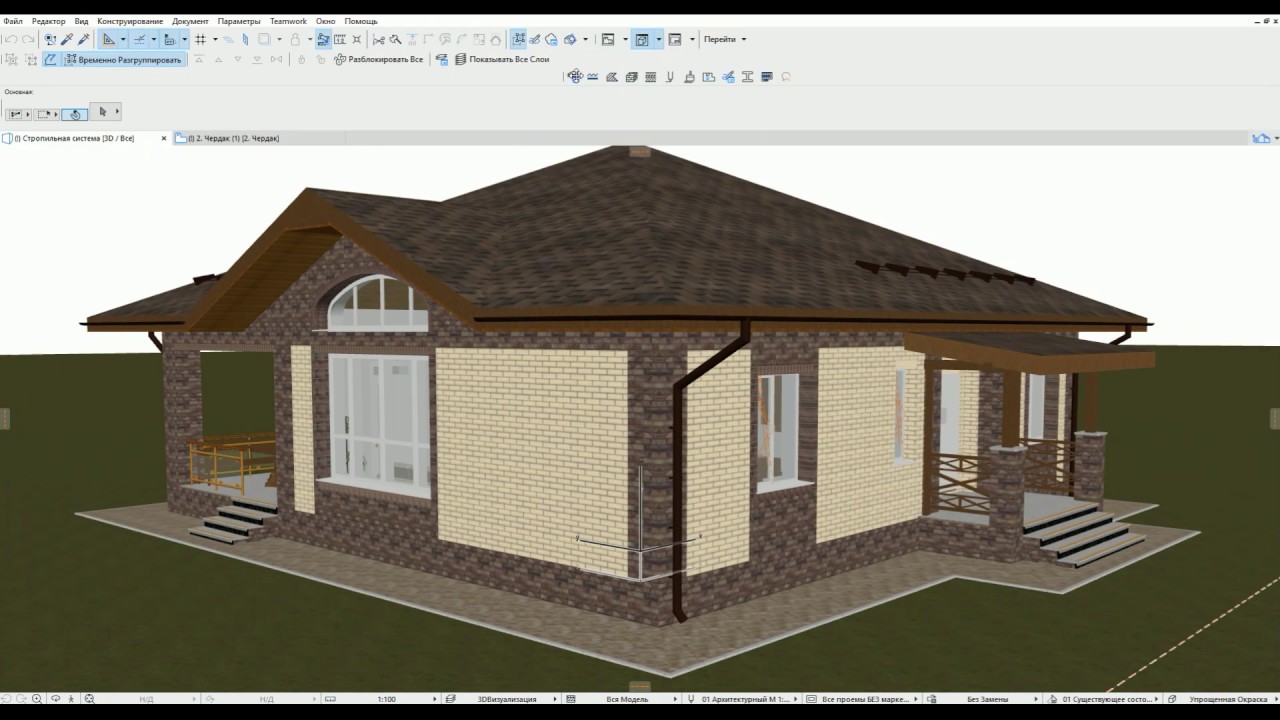1280x720 pixels.
Task: Click the floor plan window icon
Action: [x=608, y=40]
